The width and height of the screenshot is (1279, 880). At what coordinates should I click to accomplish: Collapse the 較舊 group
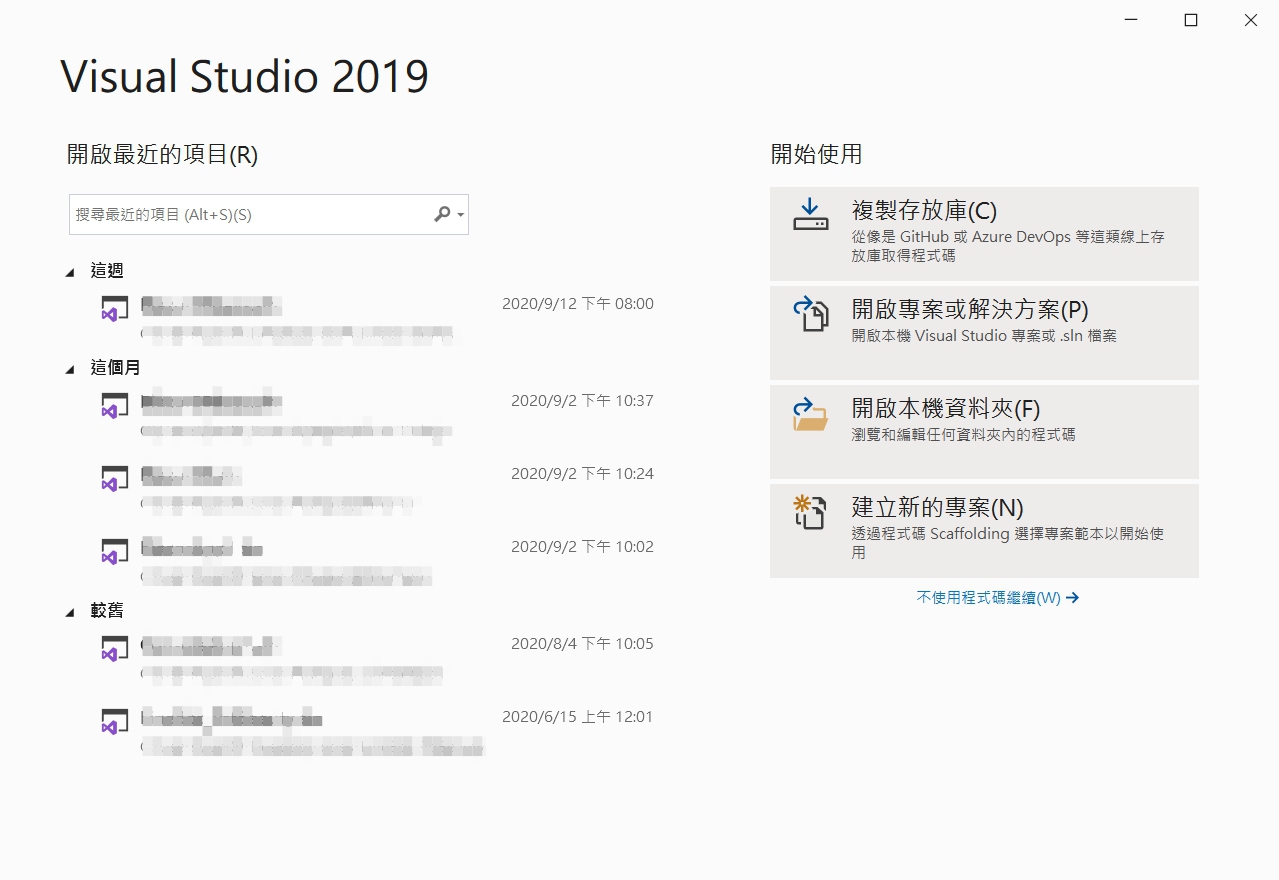tap(70, 612)
